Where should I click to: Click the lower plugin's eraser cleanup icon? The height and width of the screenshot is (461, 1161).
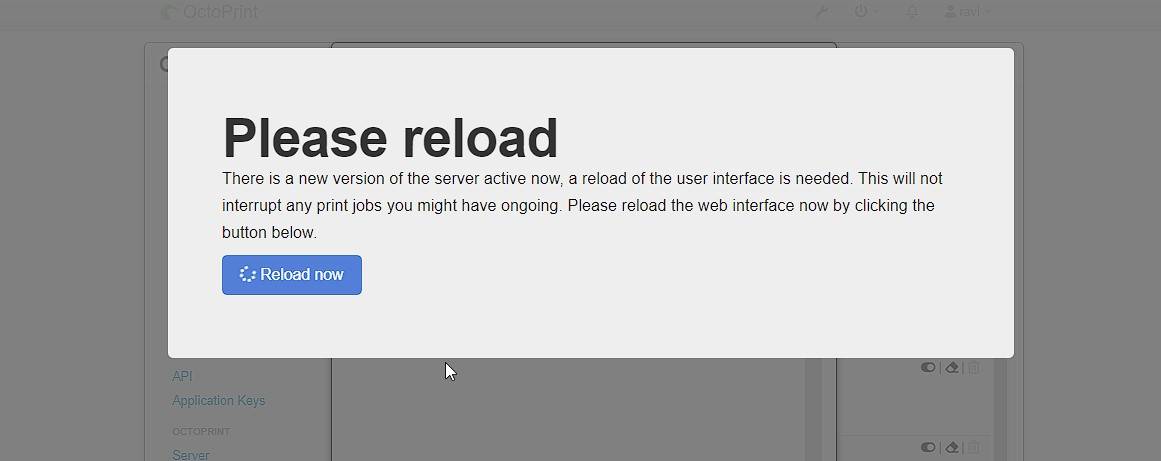pos(952,447)
